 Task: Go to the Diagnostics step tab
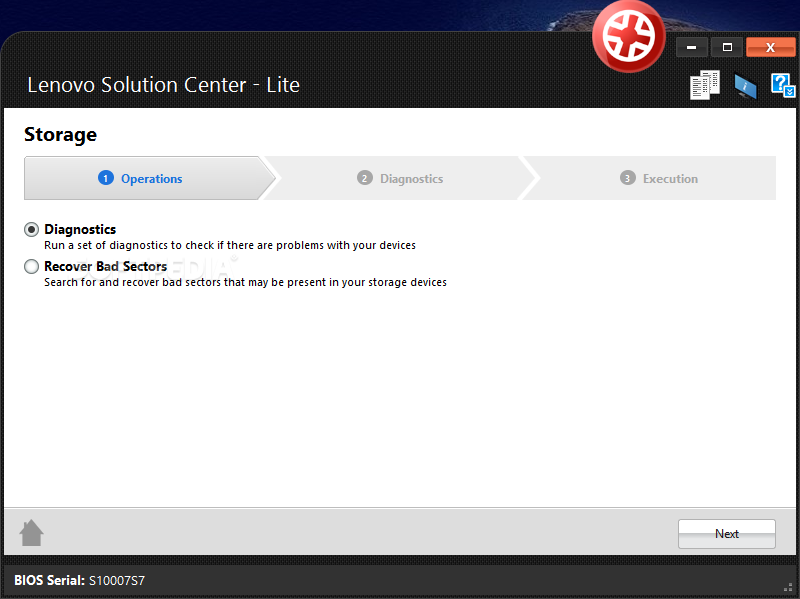tap(400, 178)
